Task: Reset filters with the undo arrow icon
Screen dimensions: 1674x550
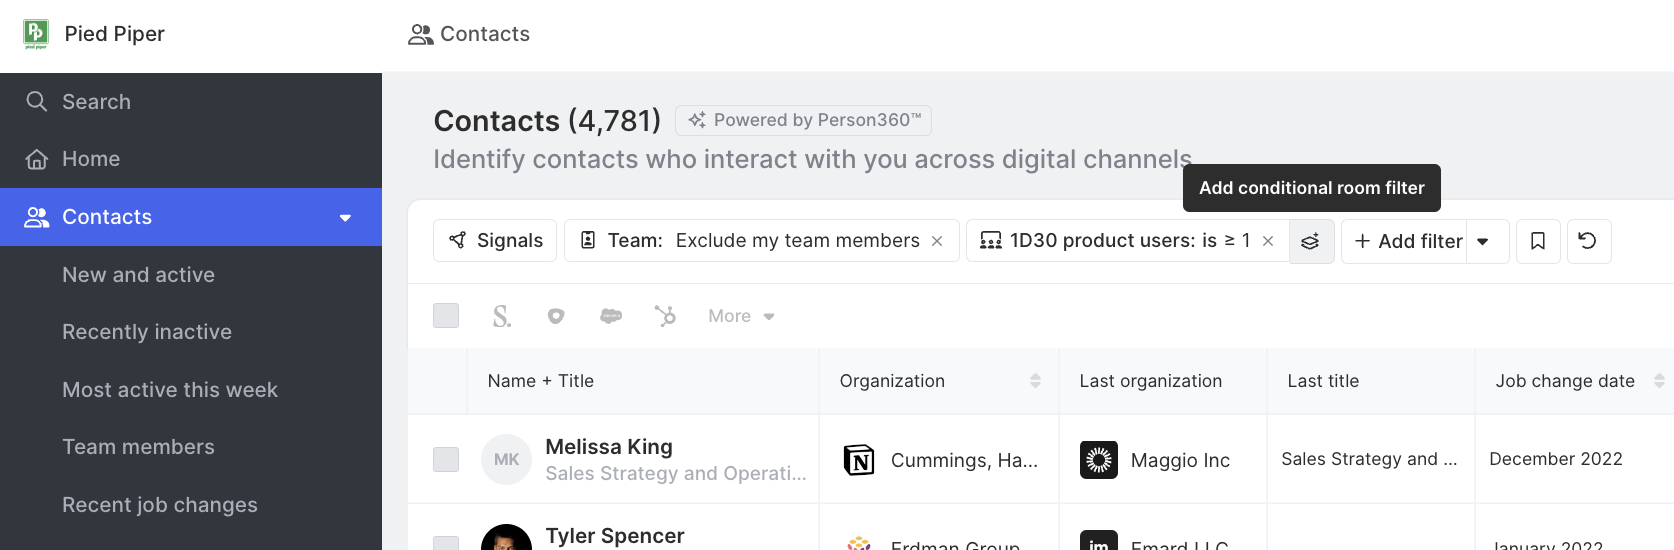Action: point(1588,241)
